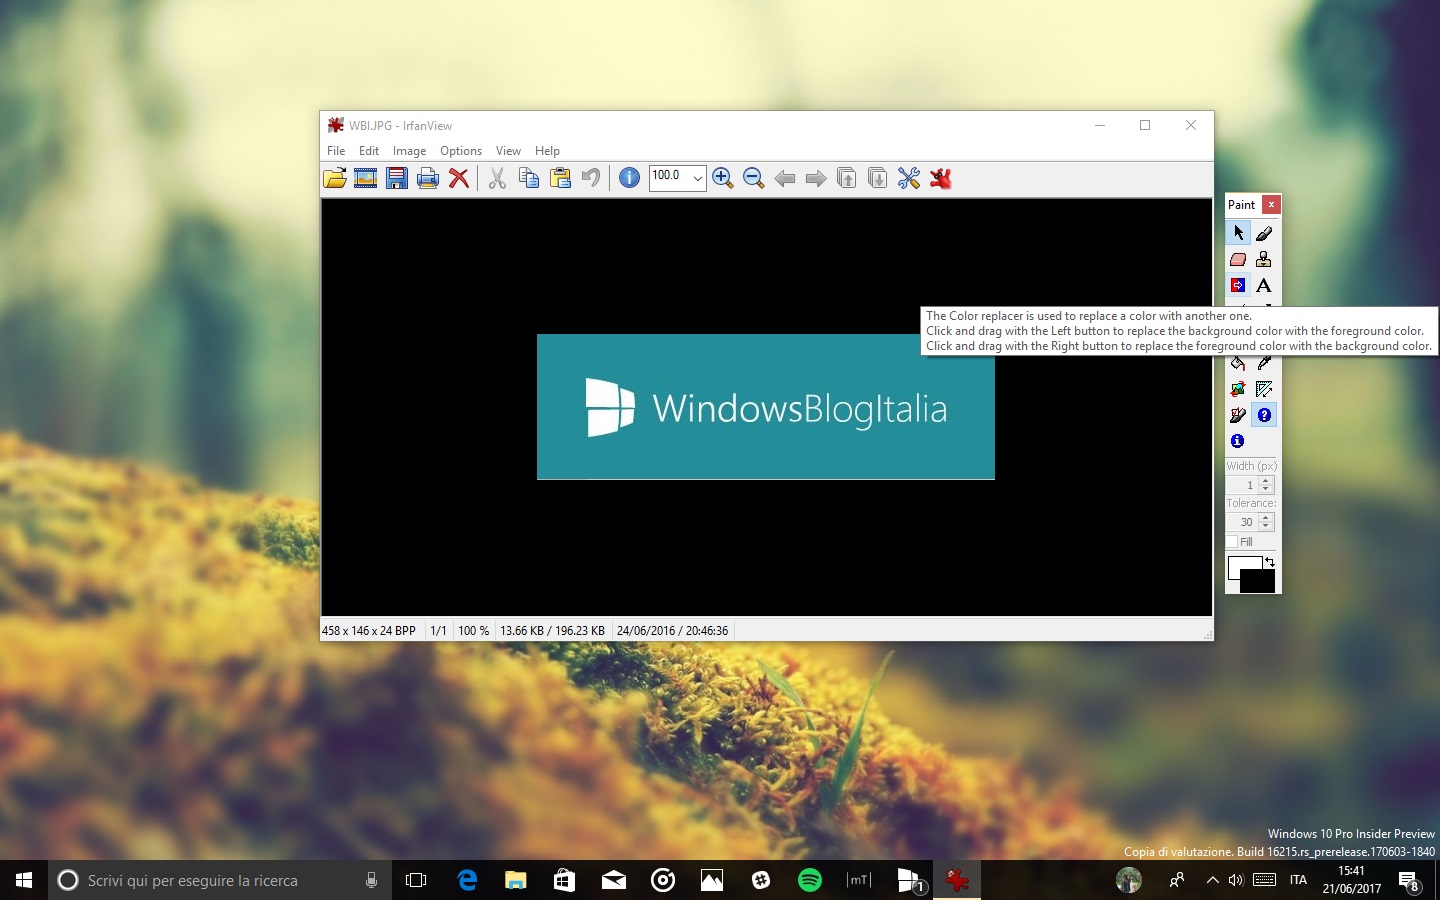The width and height of the screenshot is (1440, 900).
Task: Open properties with wrench and screwdriver icon
Action: pyautogui.click(x=909, y=178)
